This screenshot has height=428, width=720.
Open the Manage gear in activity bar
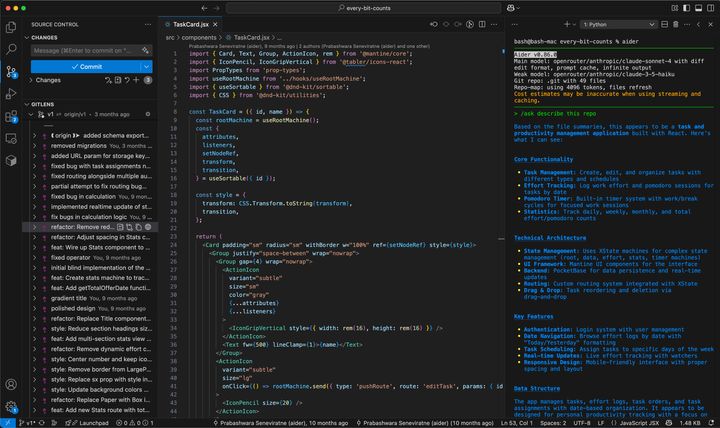click(x=11, y=406)
